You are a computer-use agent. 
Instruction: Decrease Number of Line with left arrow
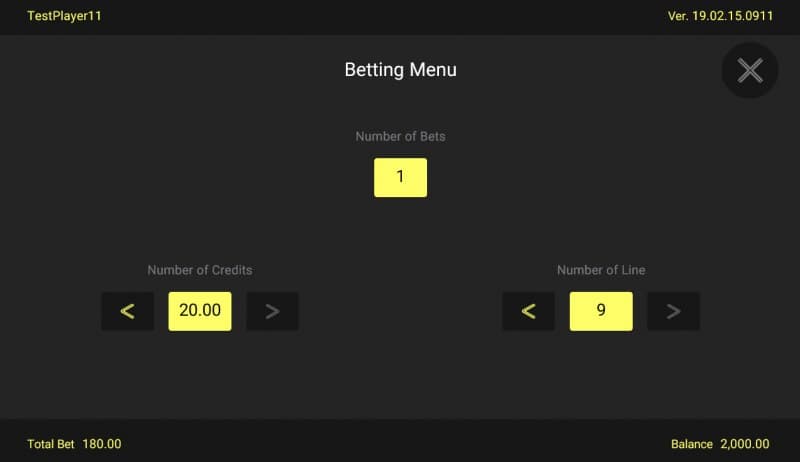[528, 311]
